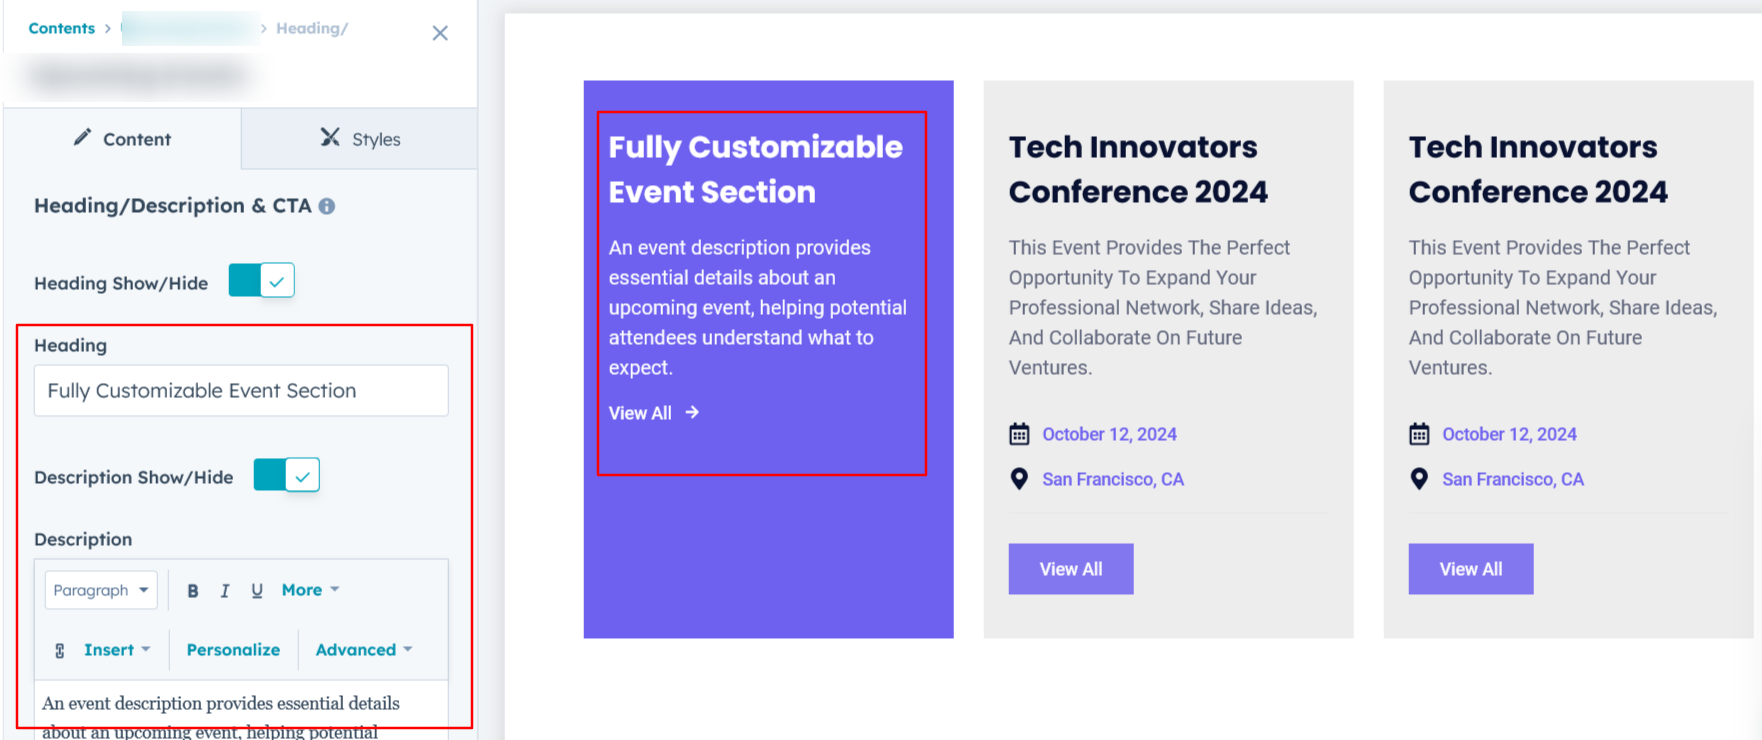Switch to the Styles tab
The image size is (1762, 740).
(360, 139)
